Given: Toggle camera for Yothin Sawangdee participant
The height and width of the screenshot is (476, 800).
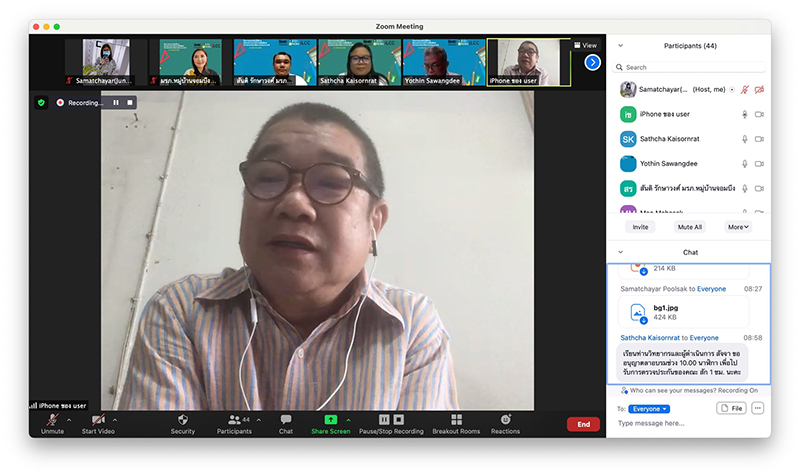Looking at the screenshot, I should (759, 164).
